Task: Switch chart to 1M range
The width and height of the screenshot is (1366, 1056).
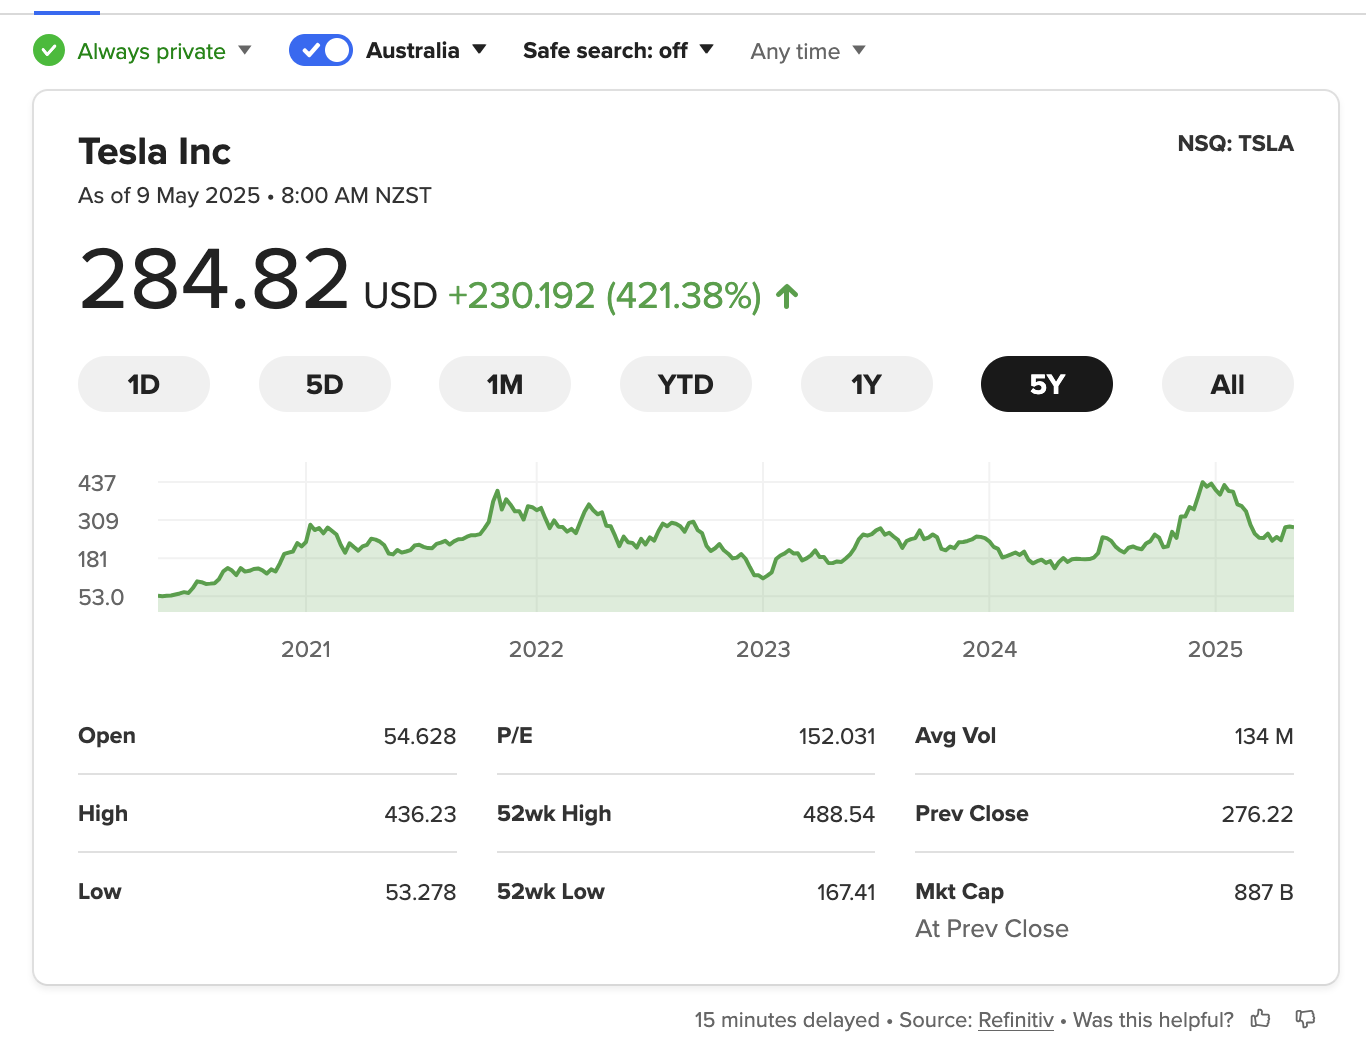Action: (505, 384)
